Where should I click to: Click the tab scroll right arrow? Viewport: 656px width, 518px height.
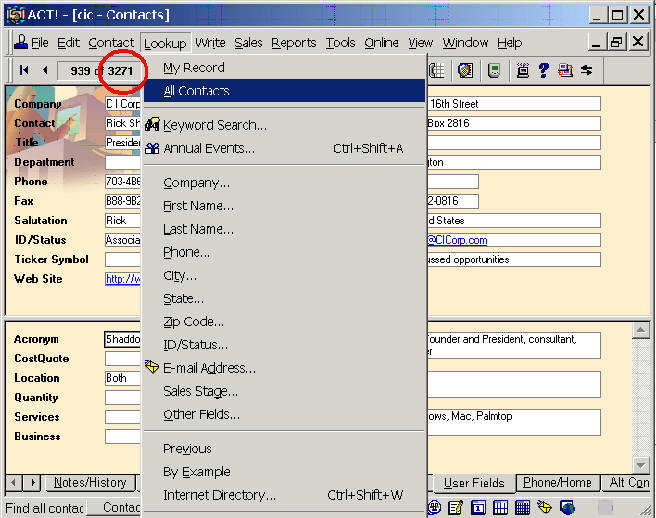coord(32,483)
